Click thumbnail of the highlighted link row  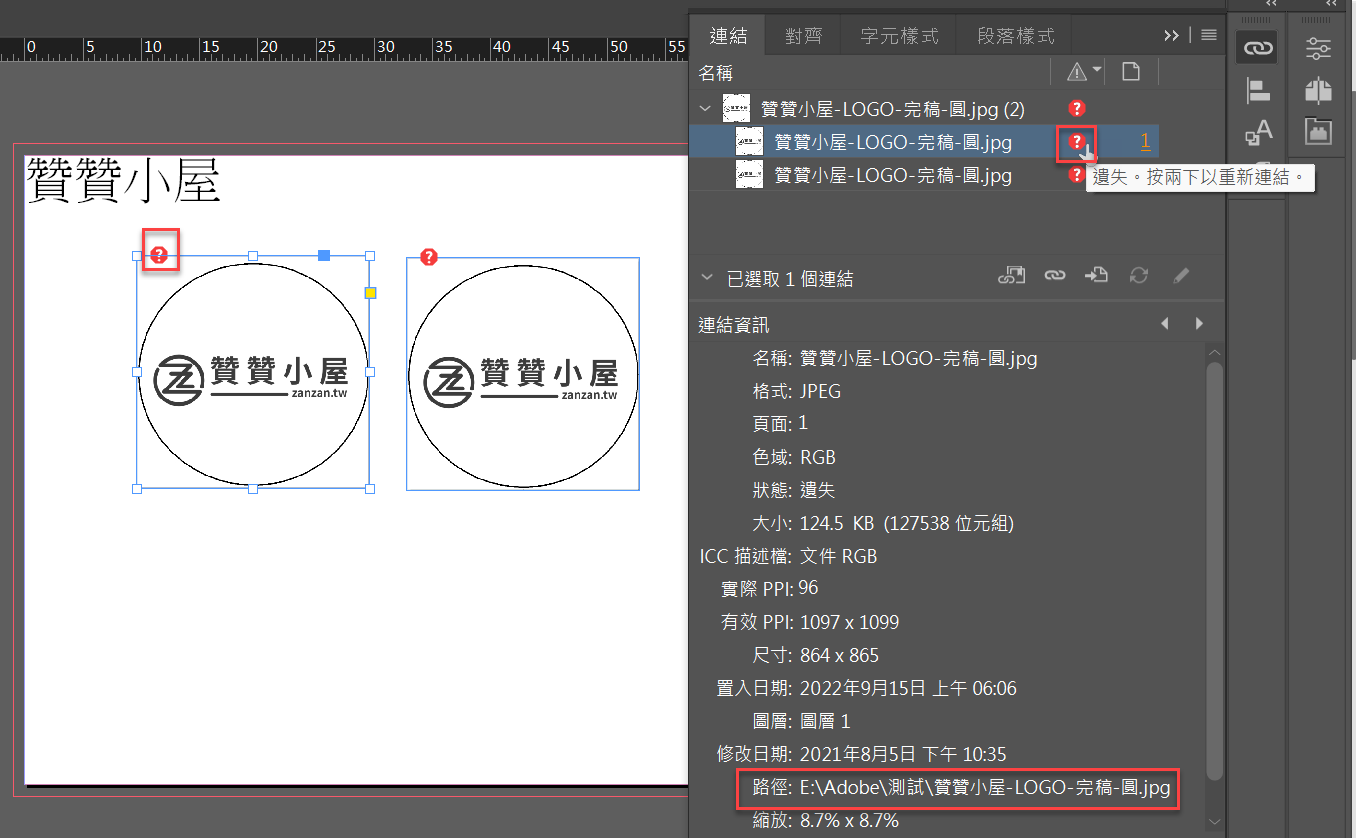coord(749,142)
